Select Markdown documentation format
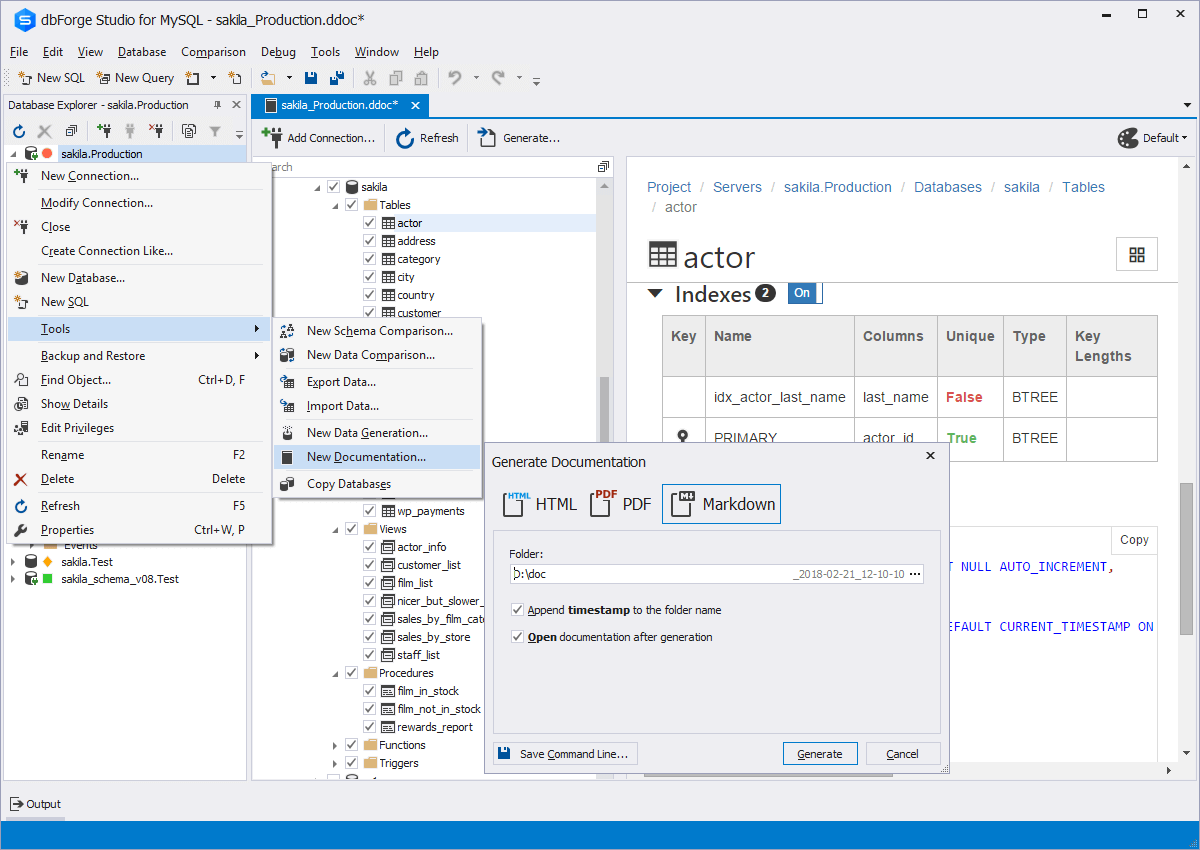1200x850 pixels. pyautogui.click(x=721, y=504)
